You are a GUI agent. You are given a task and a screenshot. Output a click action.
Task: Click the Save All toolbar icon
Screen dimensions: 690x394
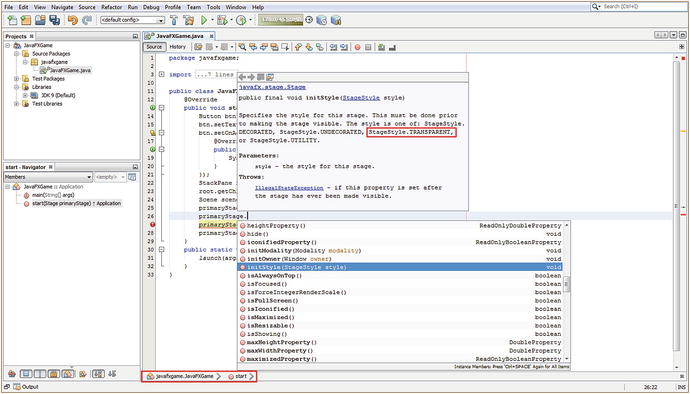(x=54, y=20)
